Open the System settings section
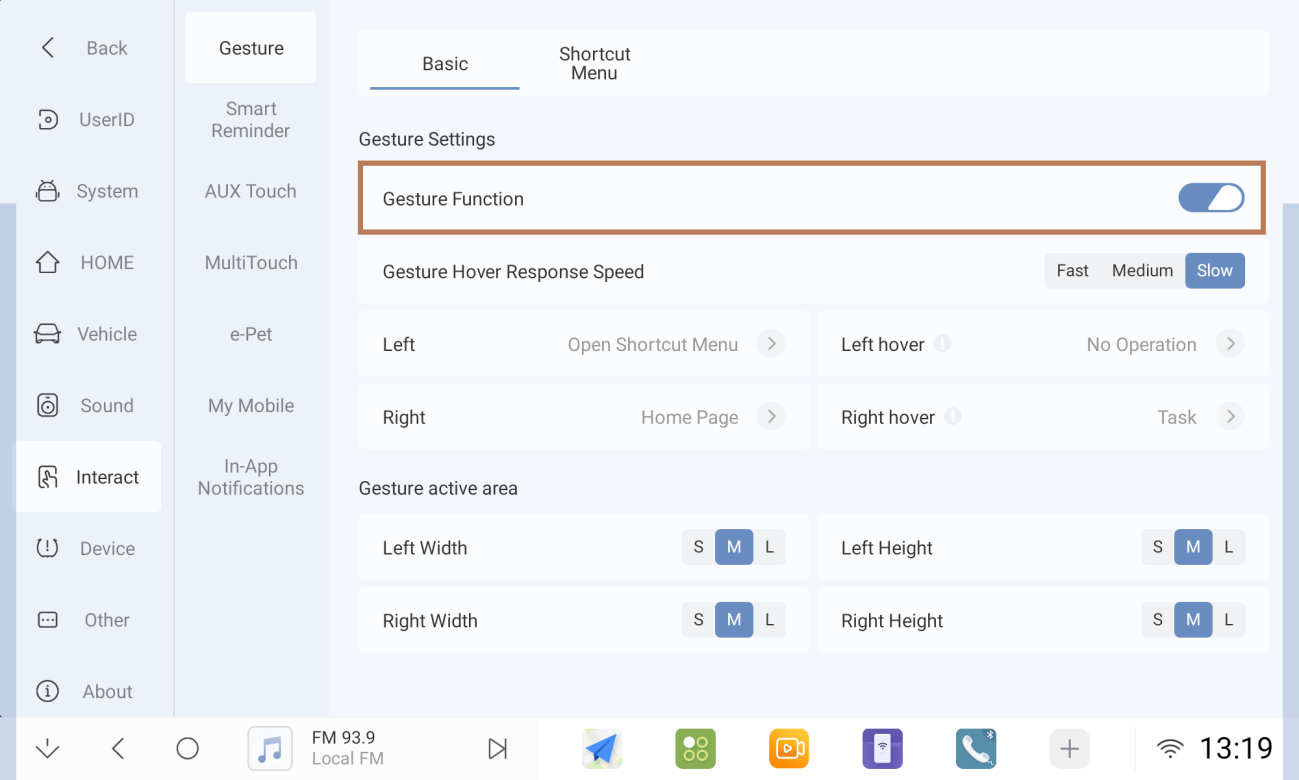The width and height of the screenshot is (1299, 780). point(88,191)
